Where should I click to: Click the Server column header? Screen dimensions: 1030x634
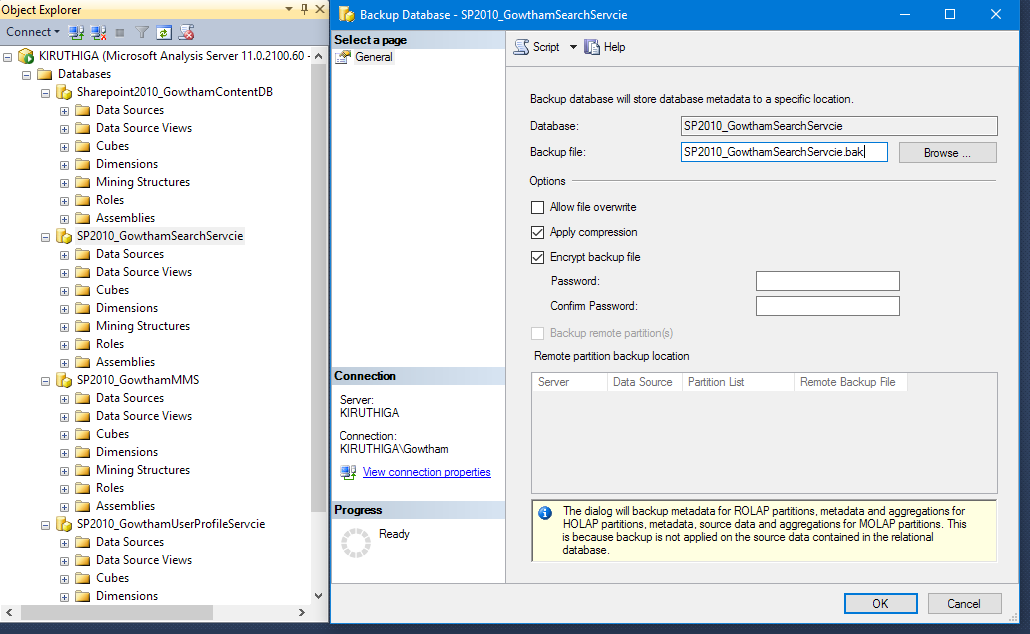pyautogui.click(x=569, y=382)
